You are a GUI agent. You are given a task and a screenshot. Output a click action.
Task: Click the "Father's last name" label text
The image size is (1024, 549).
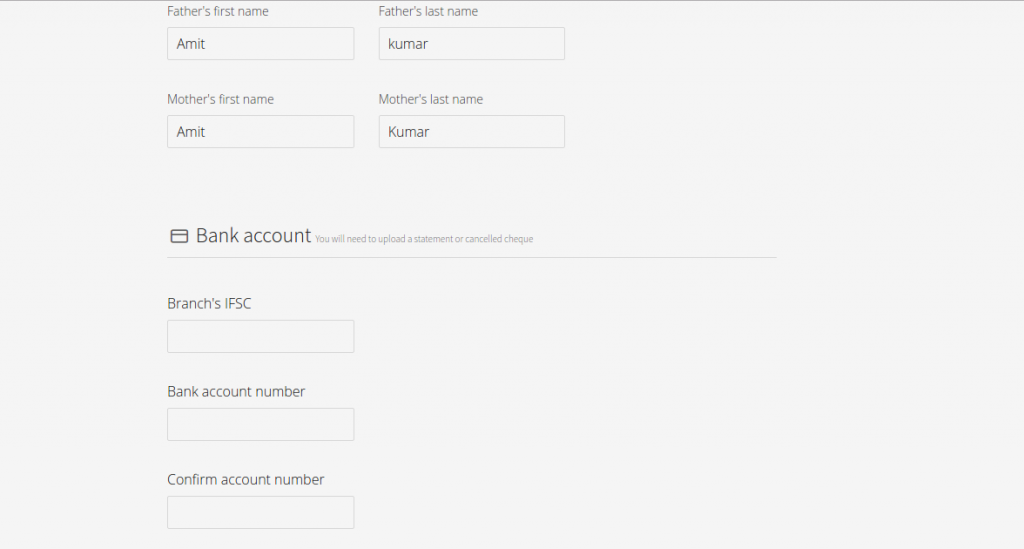pyautogui.click(x=428, y=11)
